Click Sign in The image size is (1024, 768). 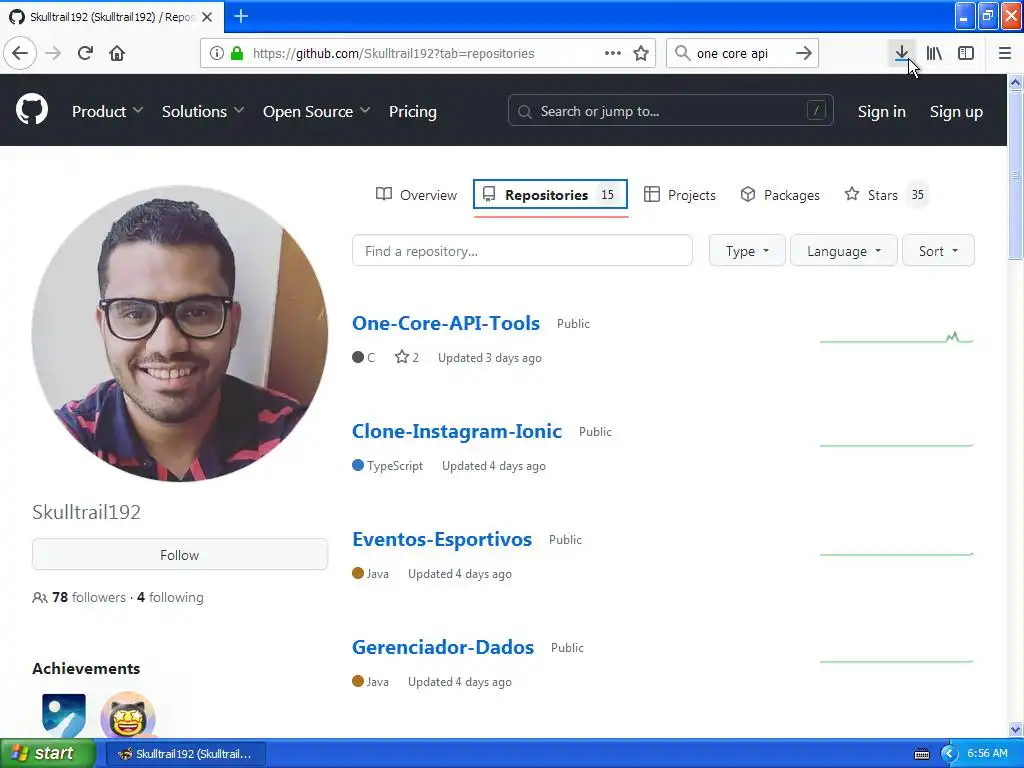[882, 112]
